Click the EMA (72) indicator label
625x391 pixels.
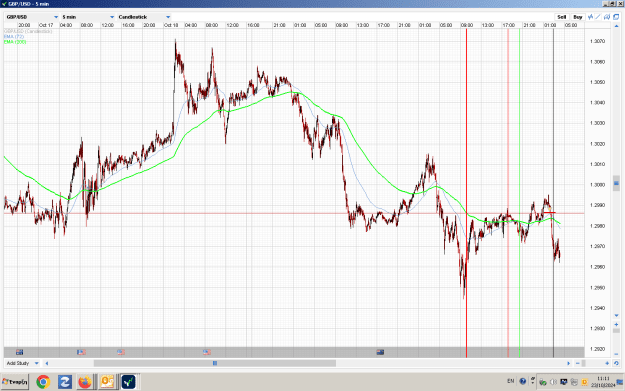pyautogui.click(x=14, y=36)
